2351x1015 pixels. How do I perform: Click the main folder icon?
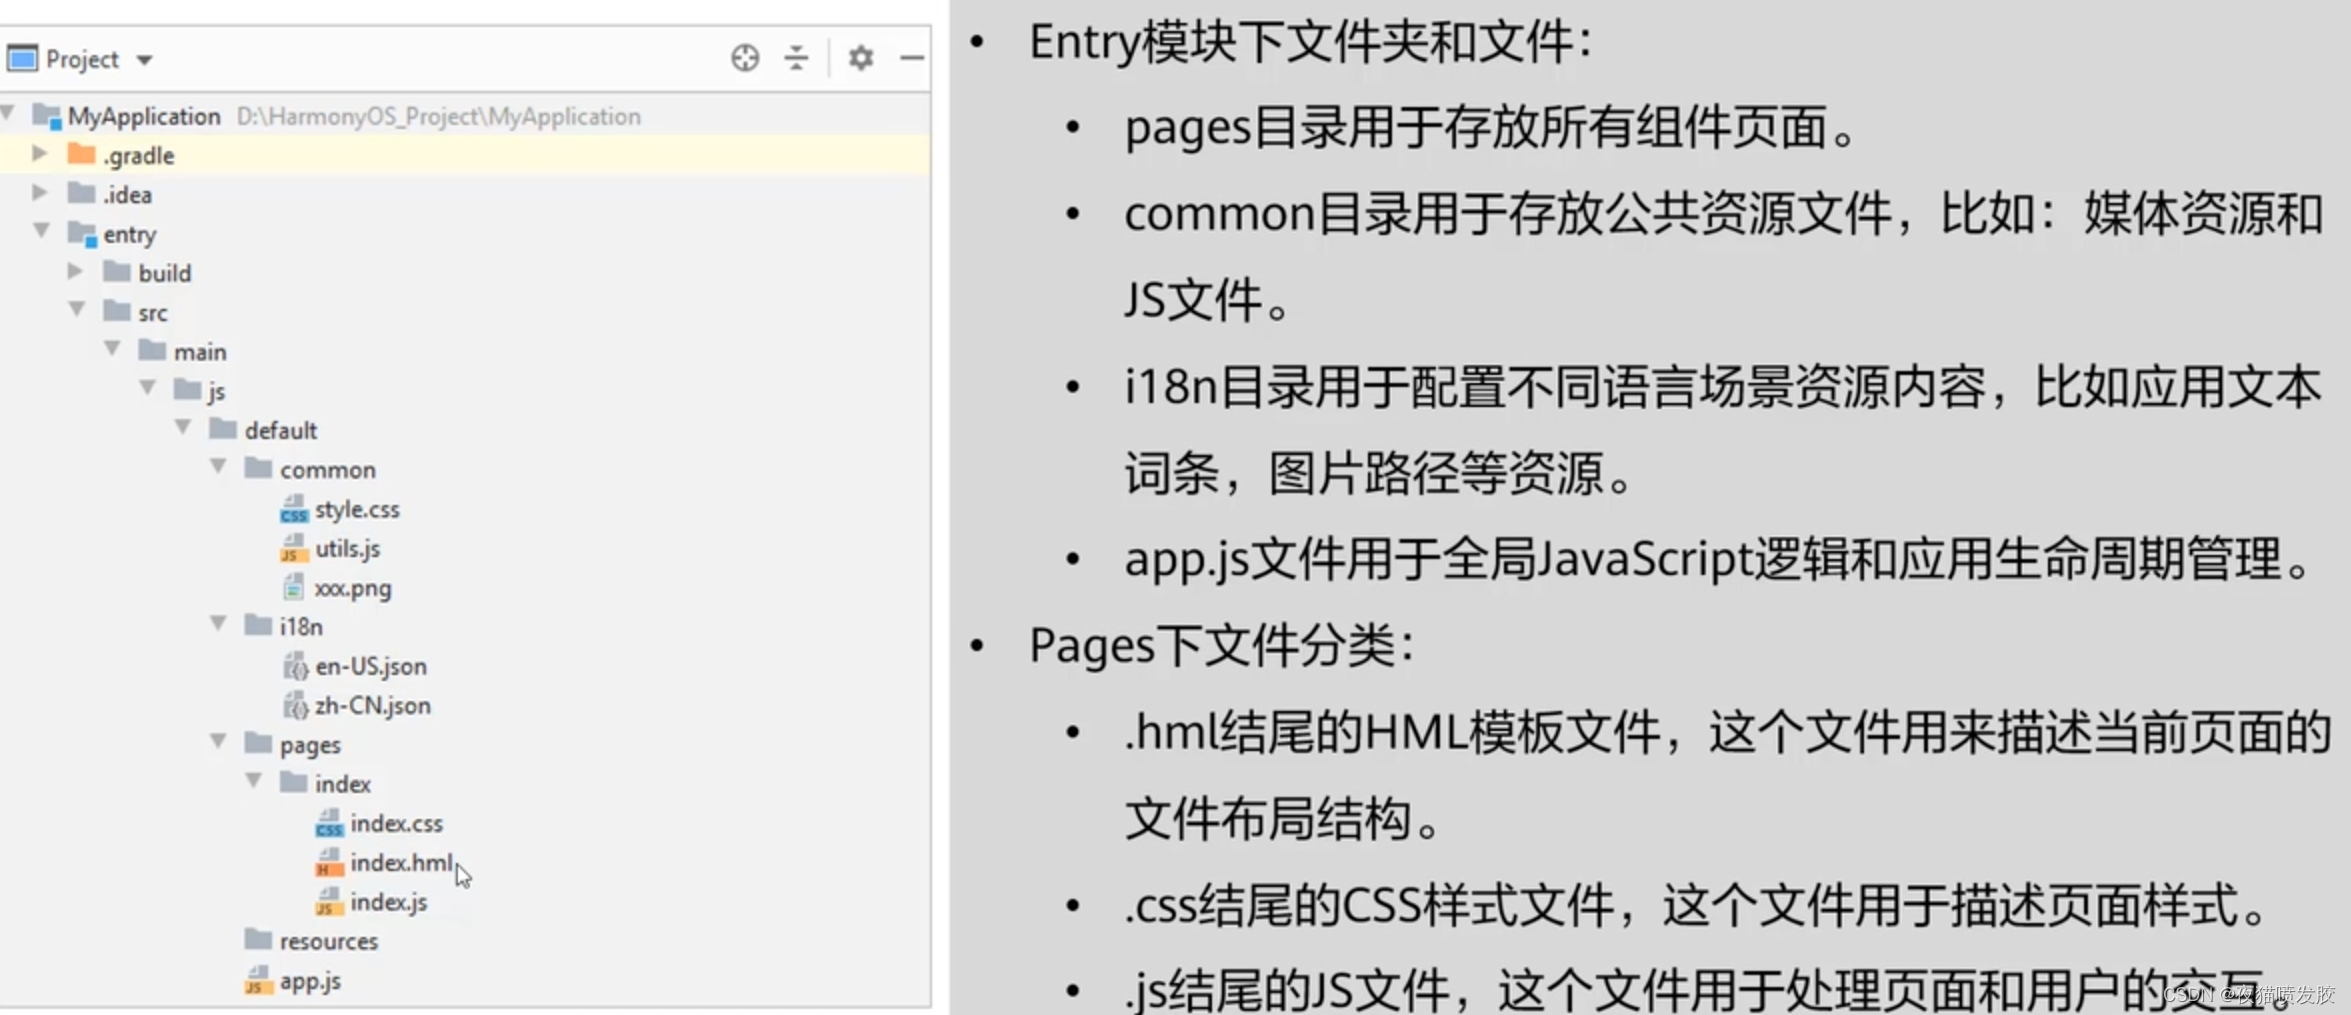coord(152,350)
